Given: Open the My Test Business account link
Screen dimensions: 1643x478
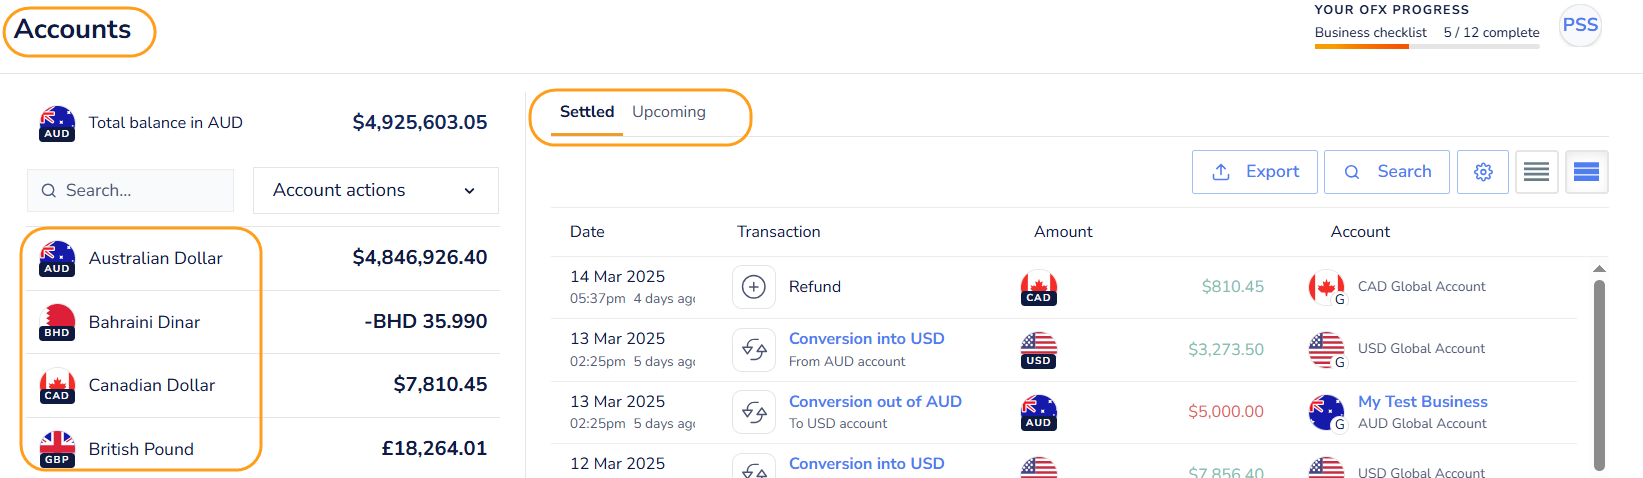Looking at the screenshot, I should [x=1422, y=402].
